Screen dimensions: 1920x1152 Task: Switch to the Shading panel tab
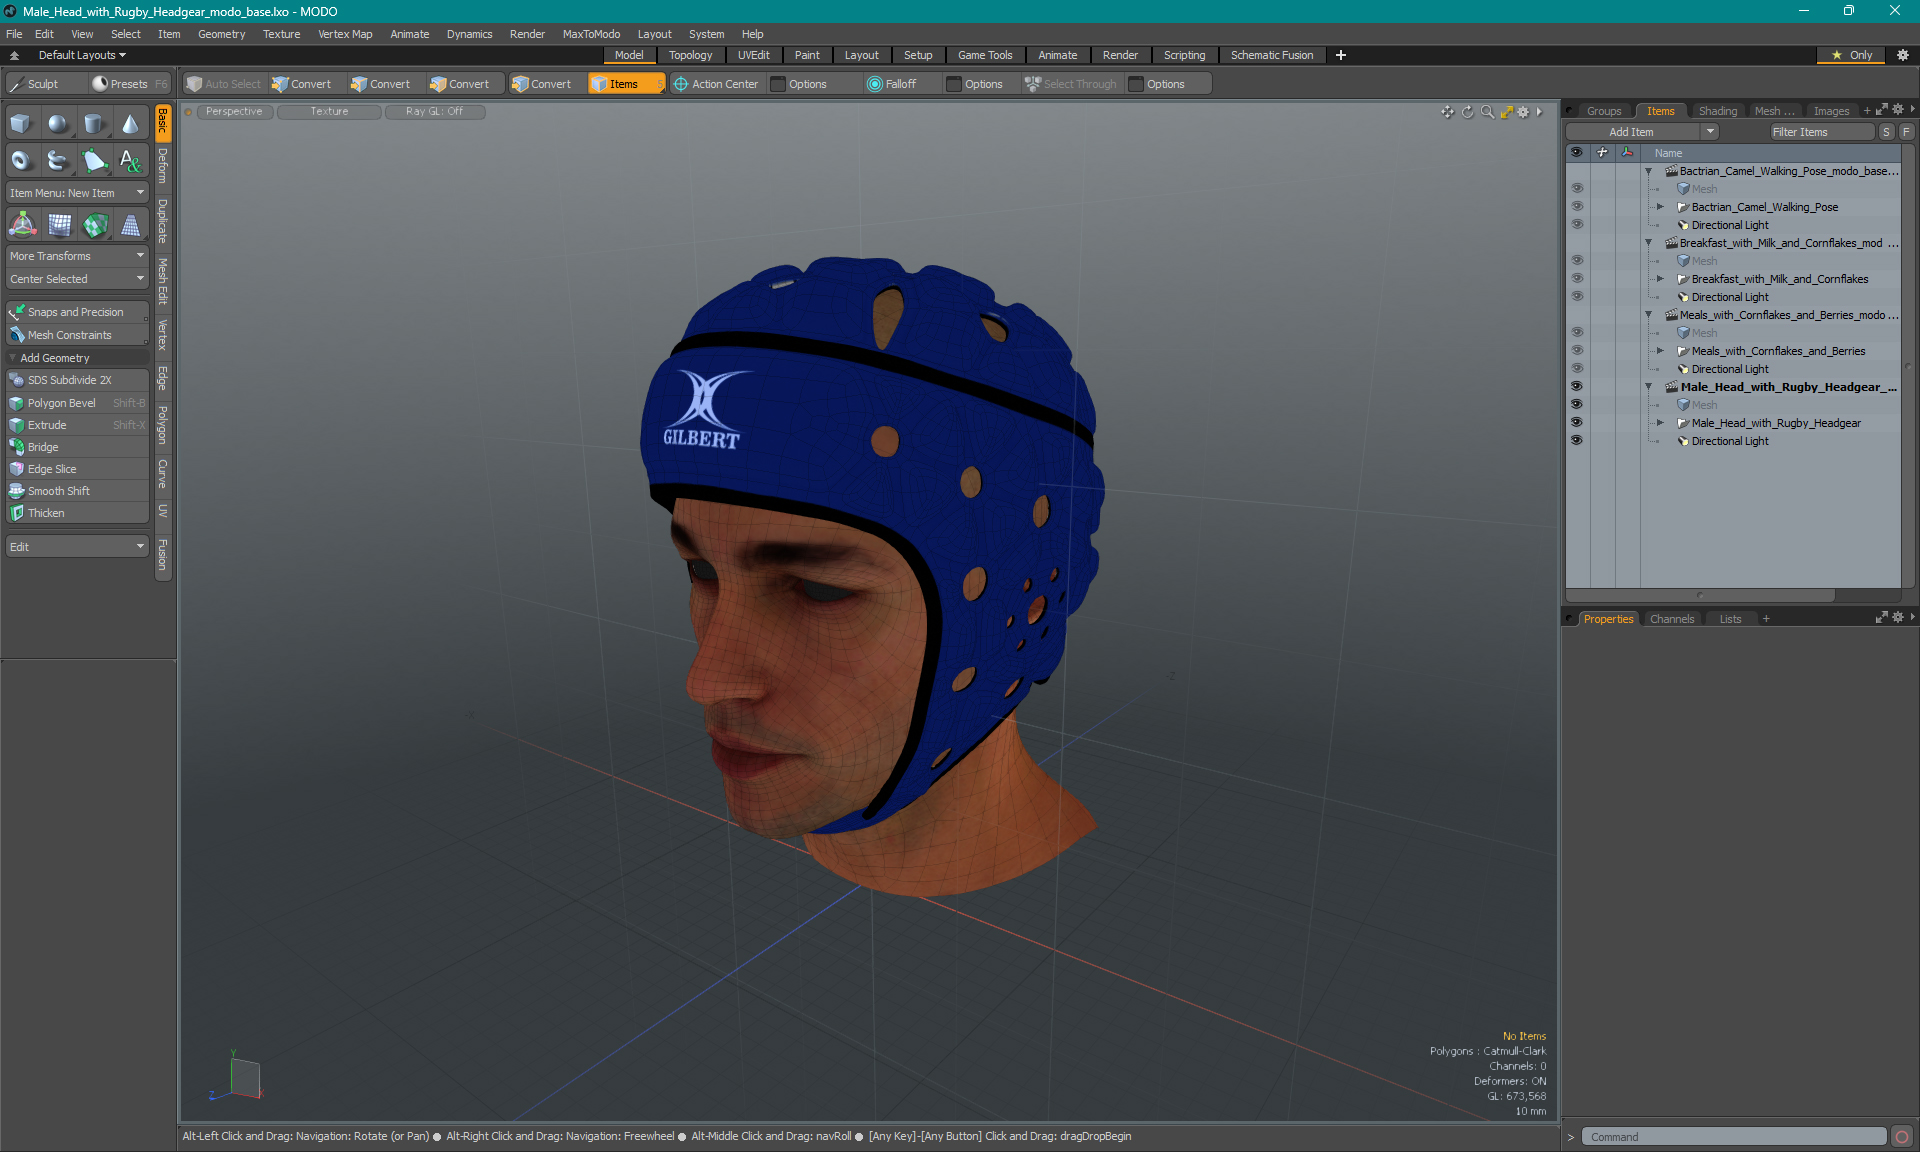1717,111
